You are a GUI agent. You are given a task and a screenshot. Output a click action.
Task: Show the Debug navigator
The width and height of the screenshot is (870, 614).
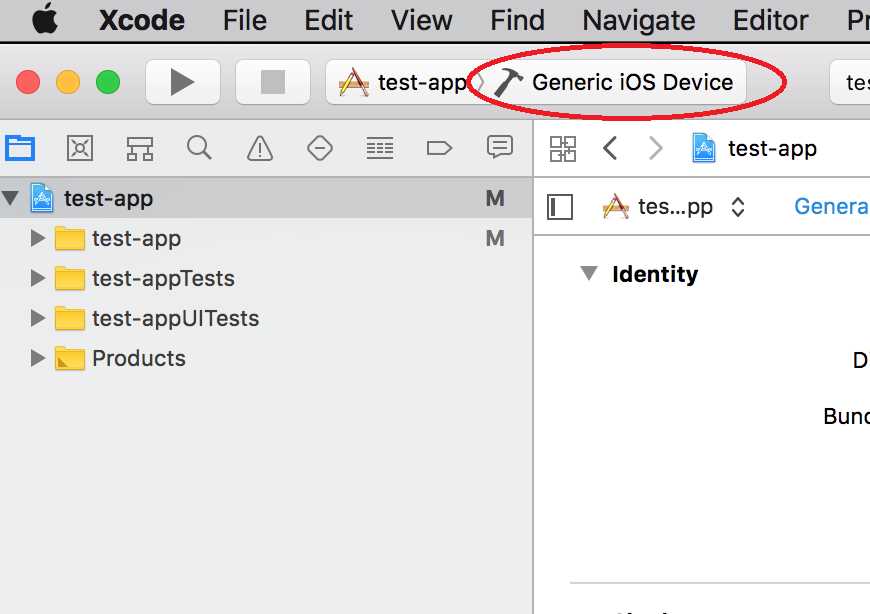[380, 148]
